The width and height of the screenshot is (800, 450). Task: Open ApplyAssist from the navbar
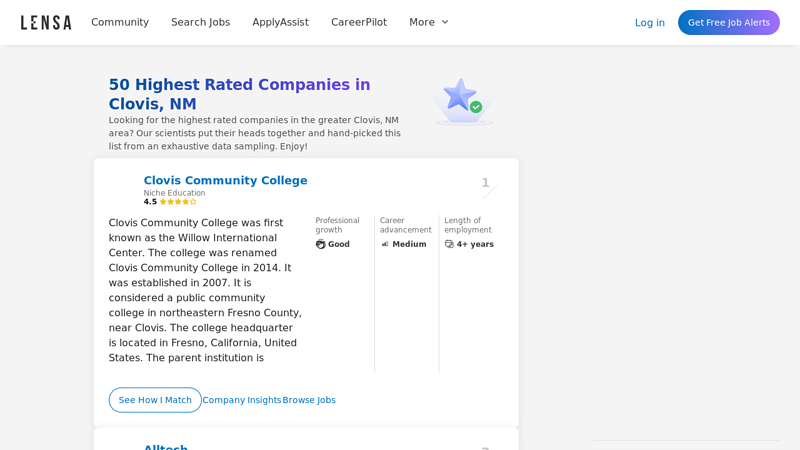[280, 22]
